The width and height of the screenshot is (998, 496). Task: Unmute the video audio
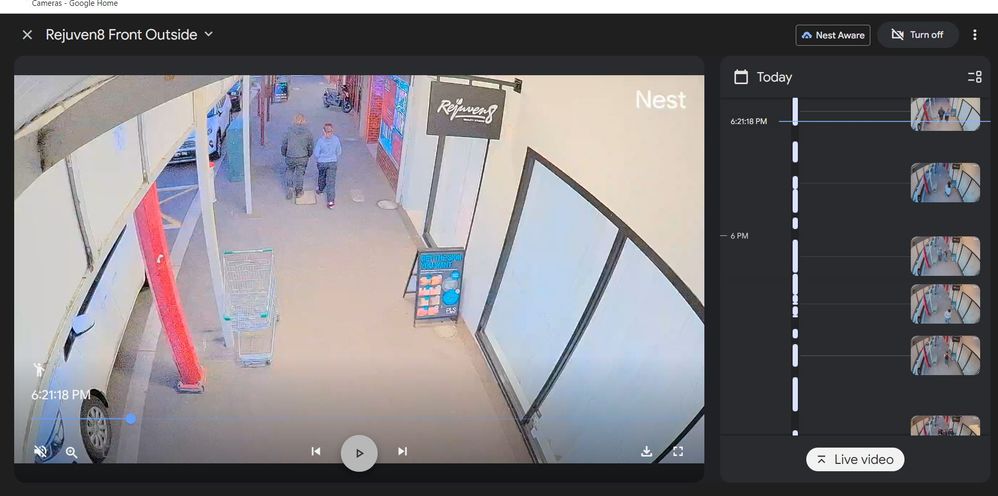41,451
